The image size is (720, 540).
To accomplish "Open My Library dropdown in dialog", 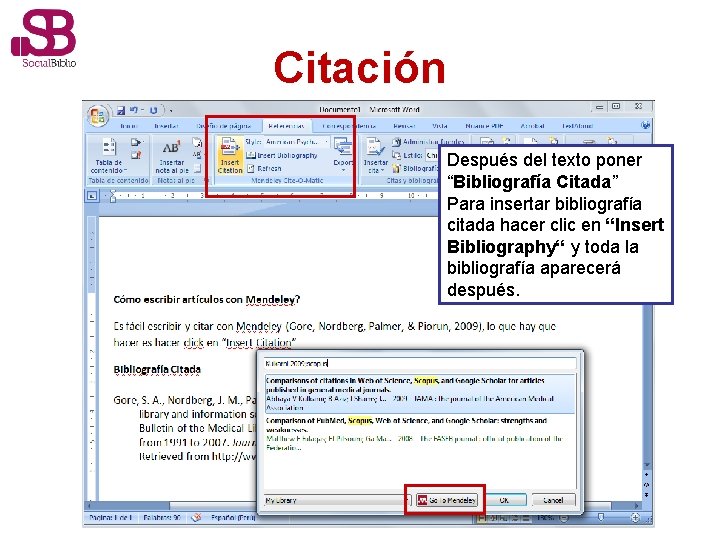I will [338, 501].
